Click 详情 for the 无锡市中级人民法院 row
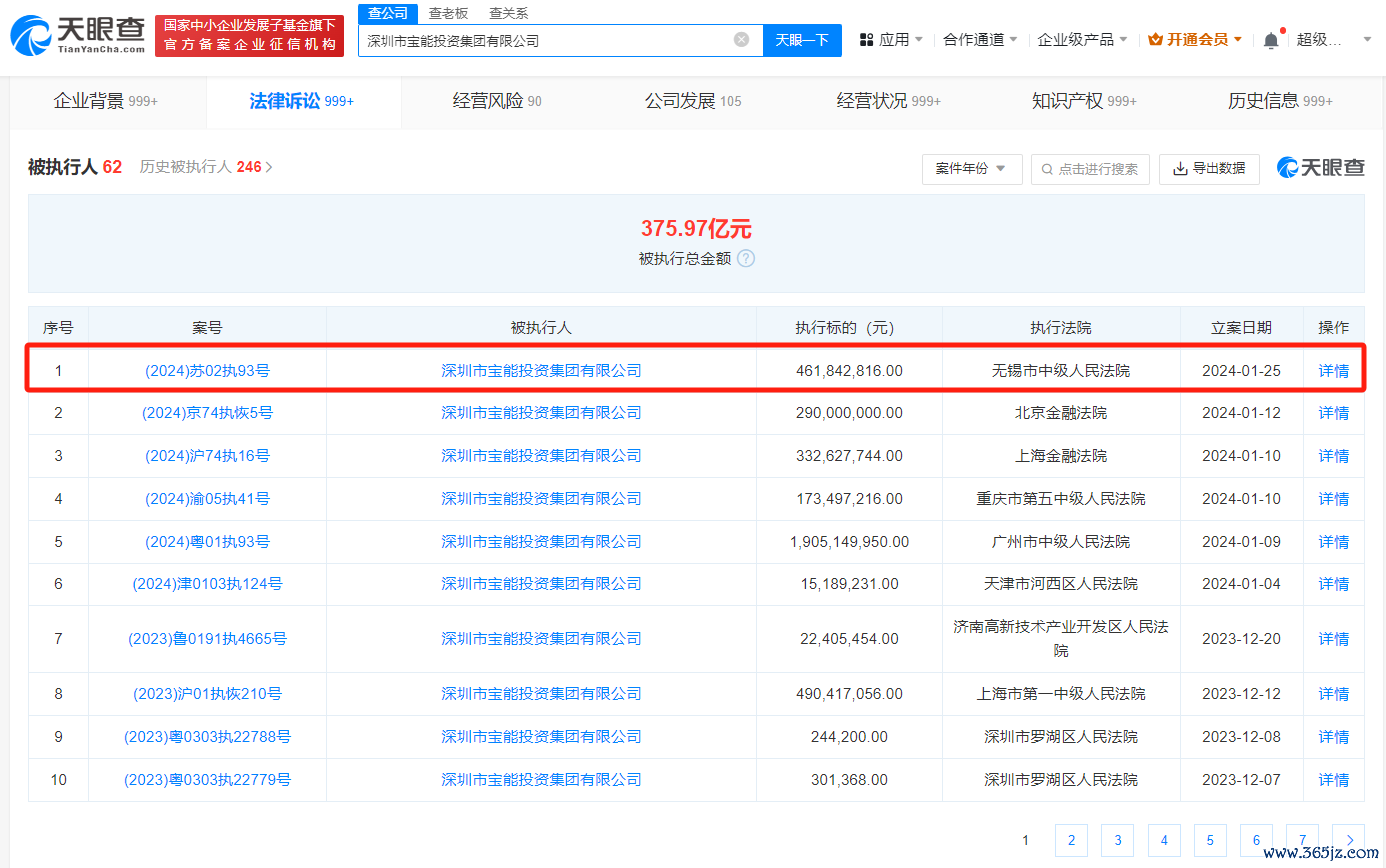 (1333, 371)
